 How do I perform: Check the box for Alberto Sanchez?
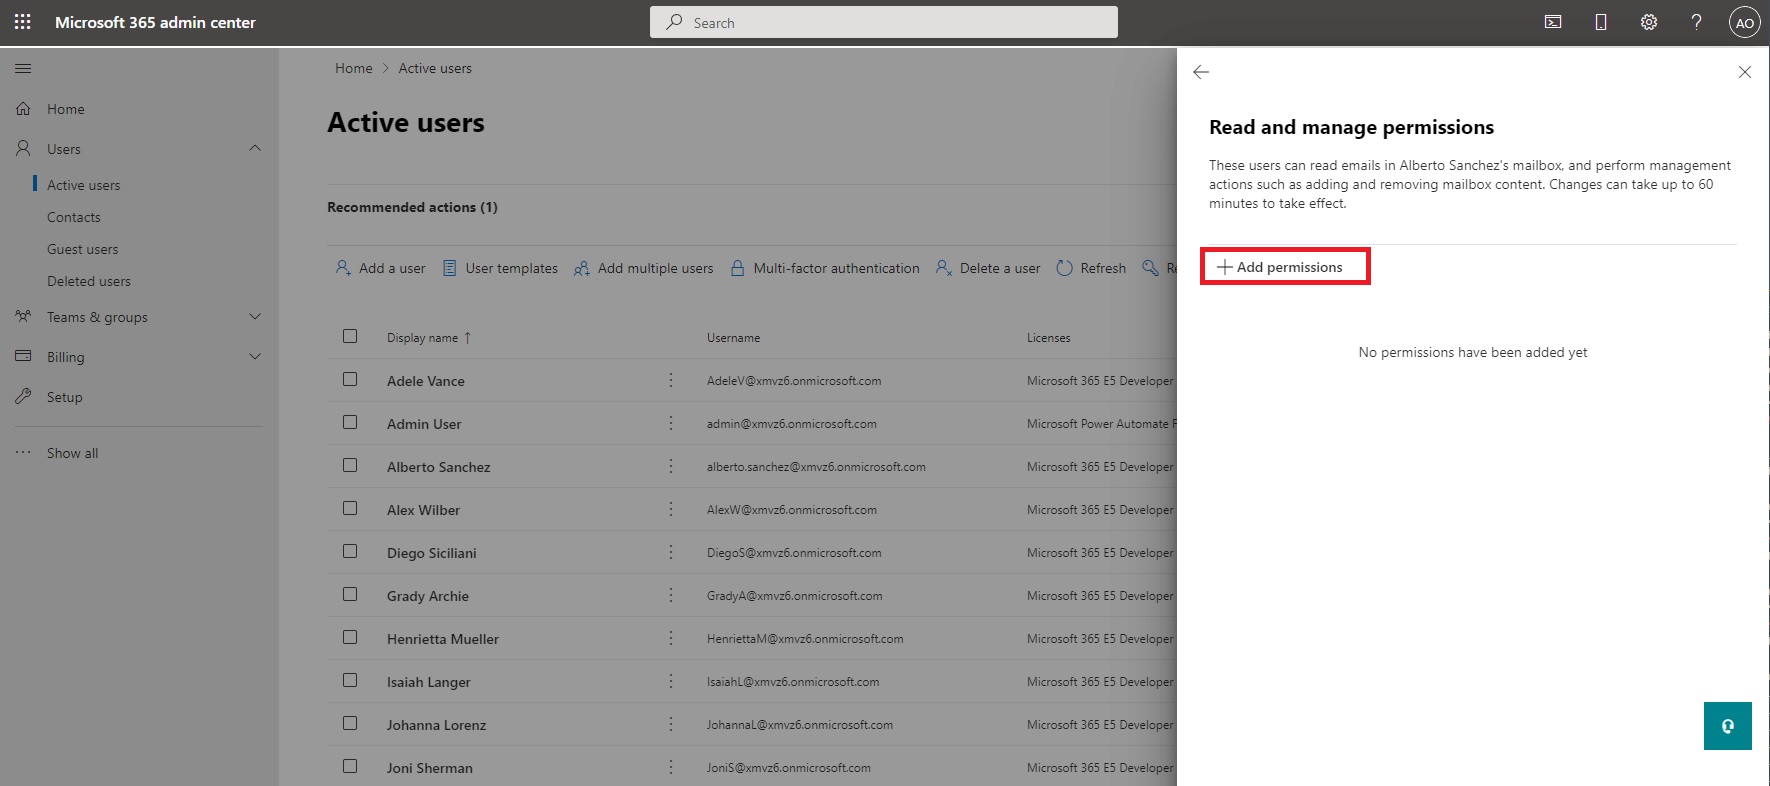pyautogui.click(x=350, y=465)
